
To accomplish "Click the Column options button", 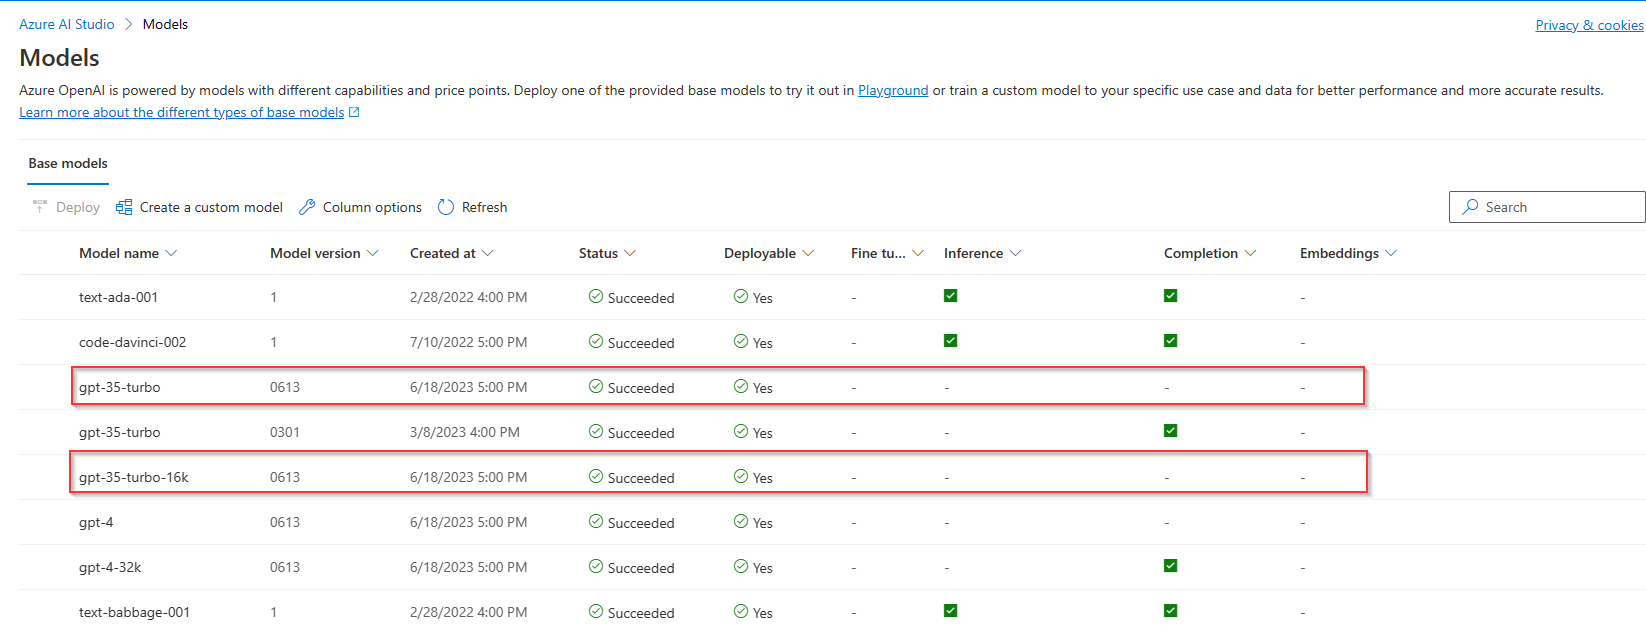I will 360,207.
